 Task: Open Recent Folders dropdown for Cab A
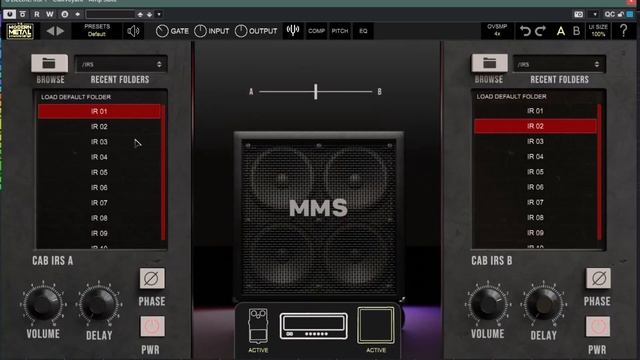coord(121,64)
